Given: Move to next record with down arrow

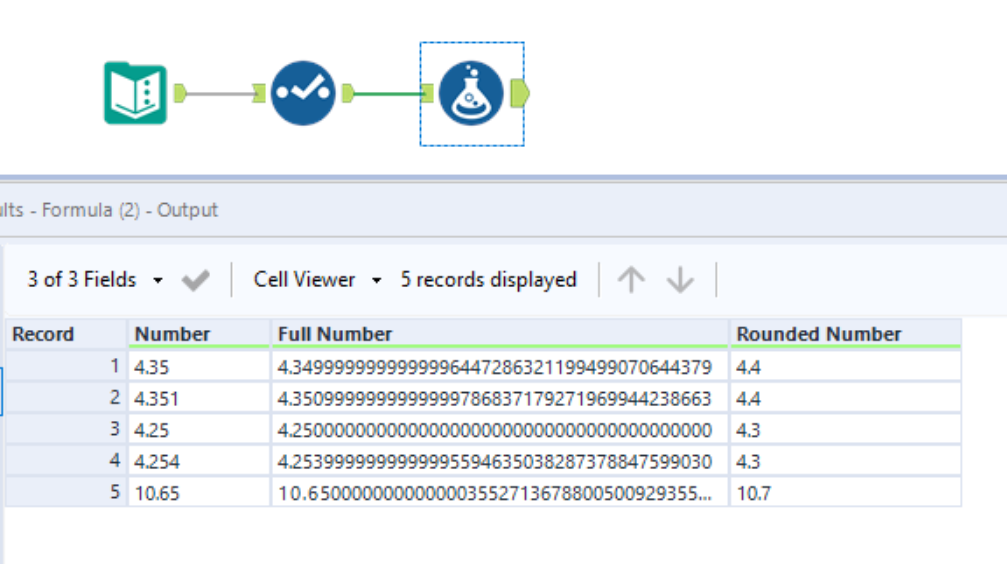Looking at the screenshot, I should point(680,280).
